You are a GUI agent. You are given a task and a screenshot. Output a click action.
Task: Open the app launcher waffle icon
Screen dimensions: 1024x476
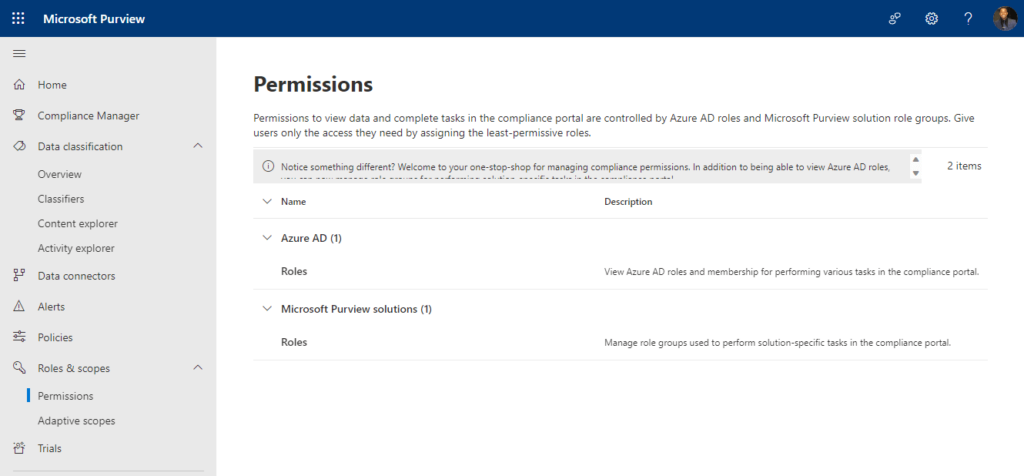18,18
